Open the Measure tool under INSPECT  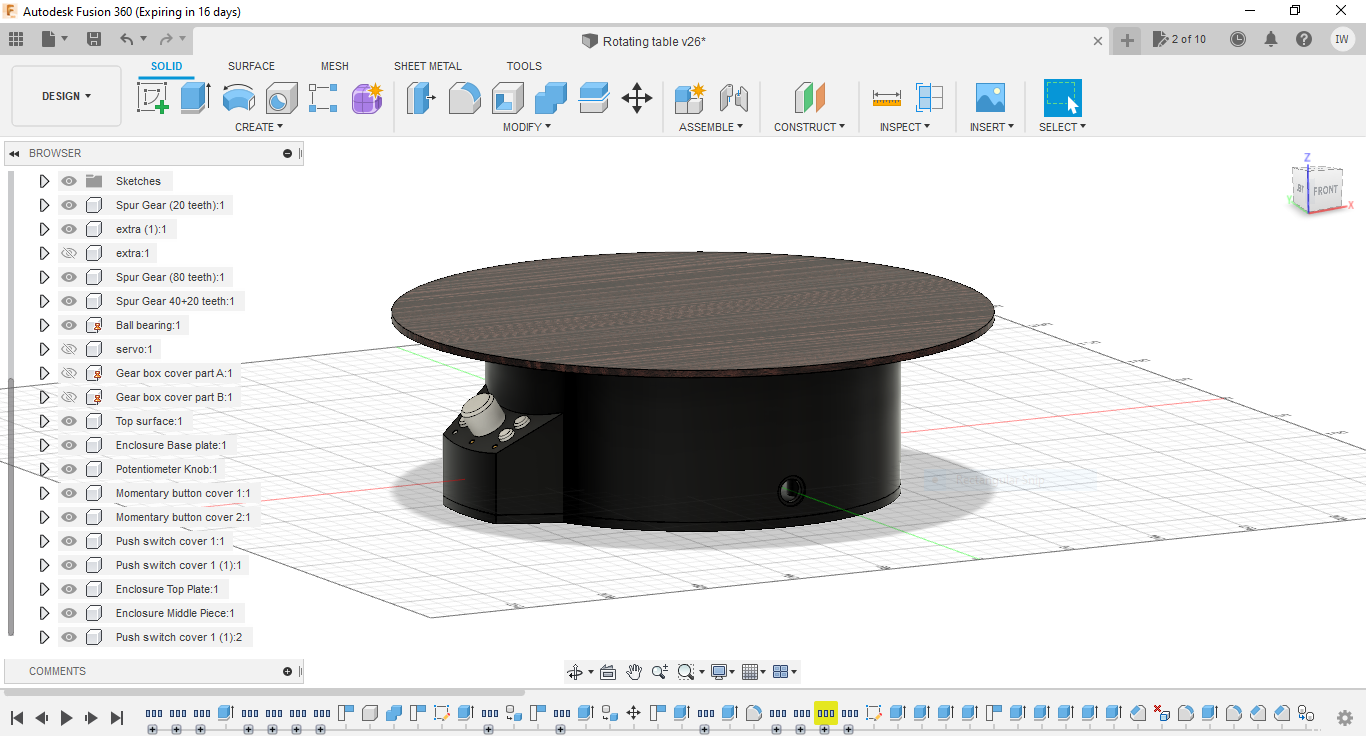(x=886, y=97)
